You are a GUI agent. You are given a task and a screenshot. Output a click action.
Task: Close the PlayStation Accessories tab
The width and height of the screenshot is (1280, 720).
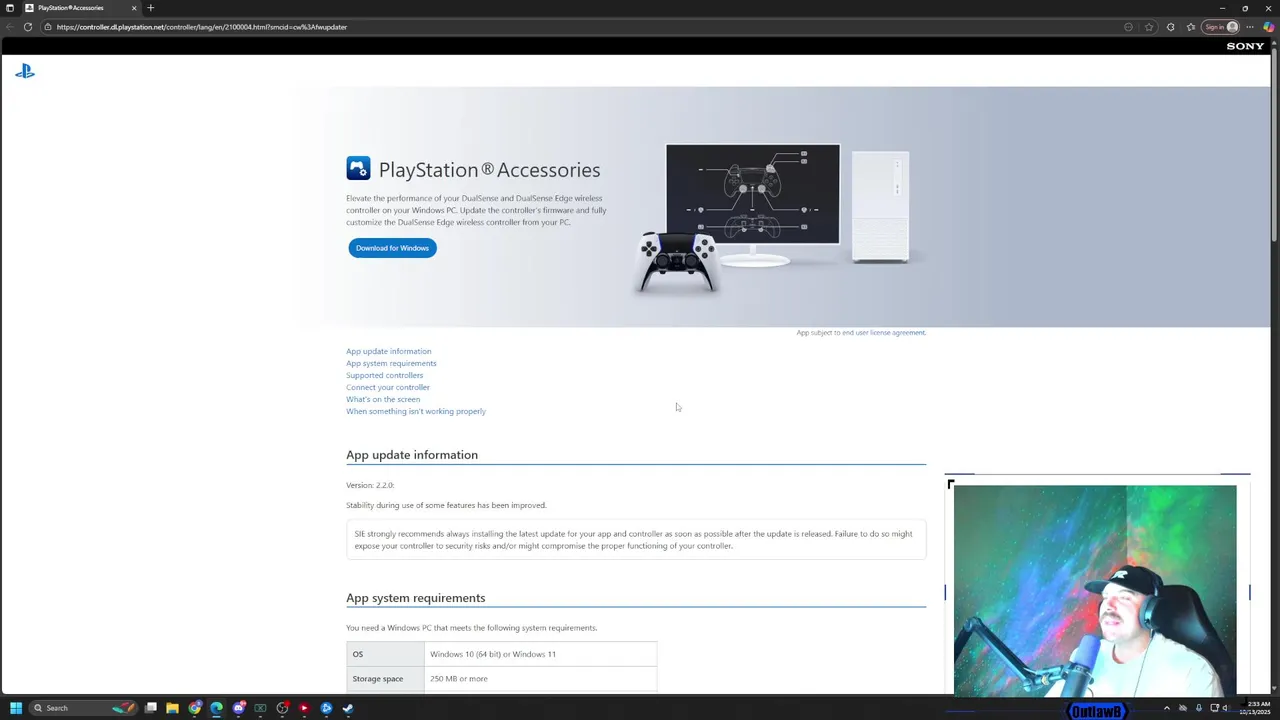click(134, 8)
